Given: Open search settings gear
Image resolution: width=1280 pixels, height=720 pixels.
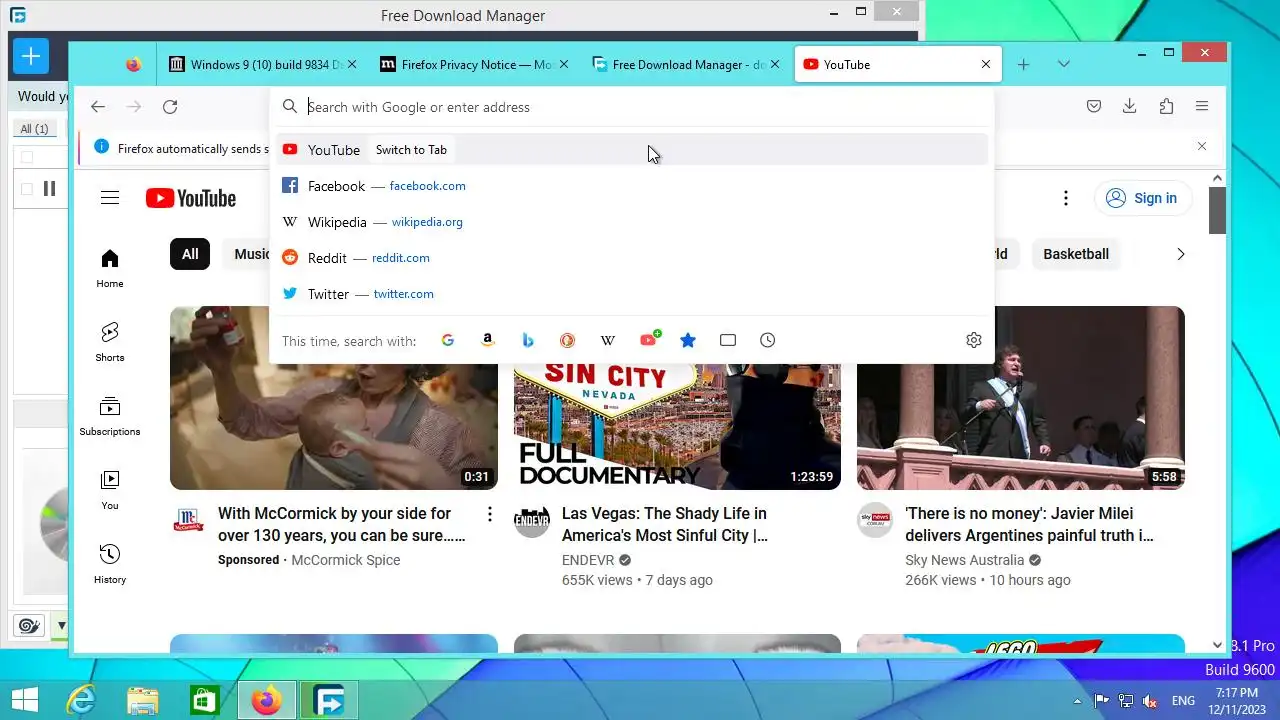Looking at the screenshot, I should (974, 340).
